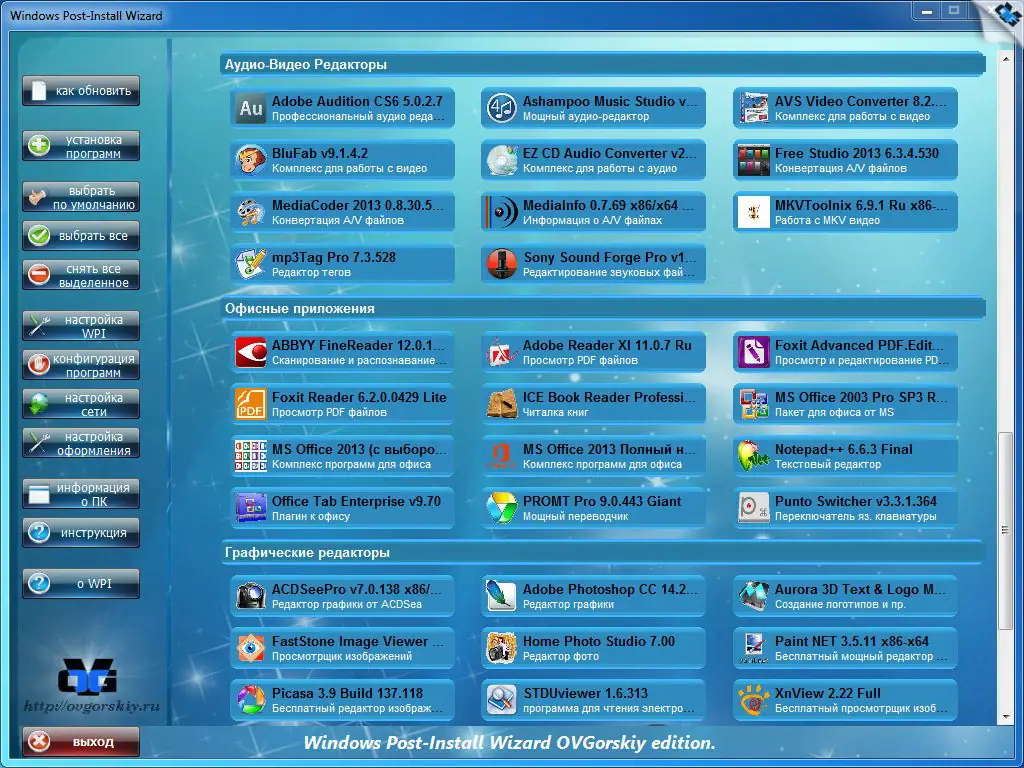Open 'конфигурация программ' in the sidebar
The width and height of the screenshot is (1024, 768).
[x=81, y=365]
